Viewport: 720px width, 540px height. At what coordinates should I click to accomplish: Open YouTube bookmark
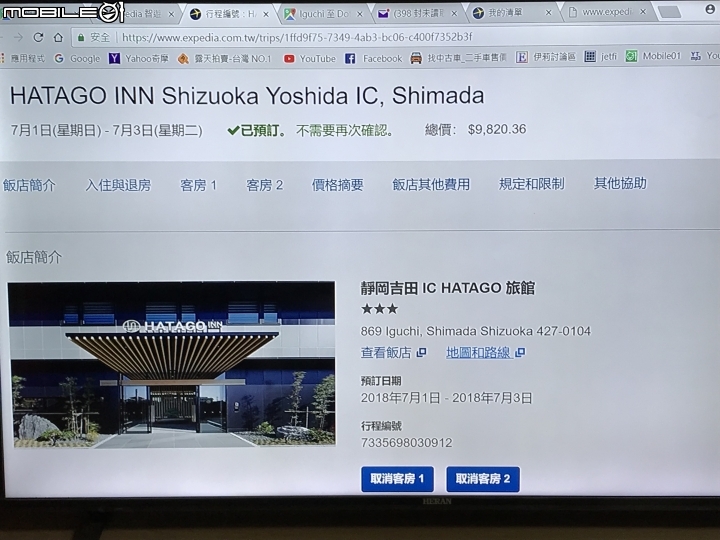click(x=309, y=59)
